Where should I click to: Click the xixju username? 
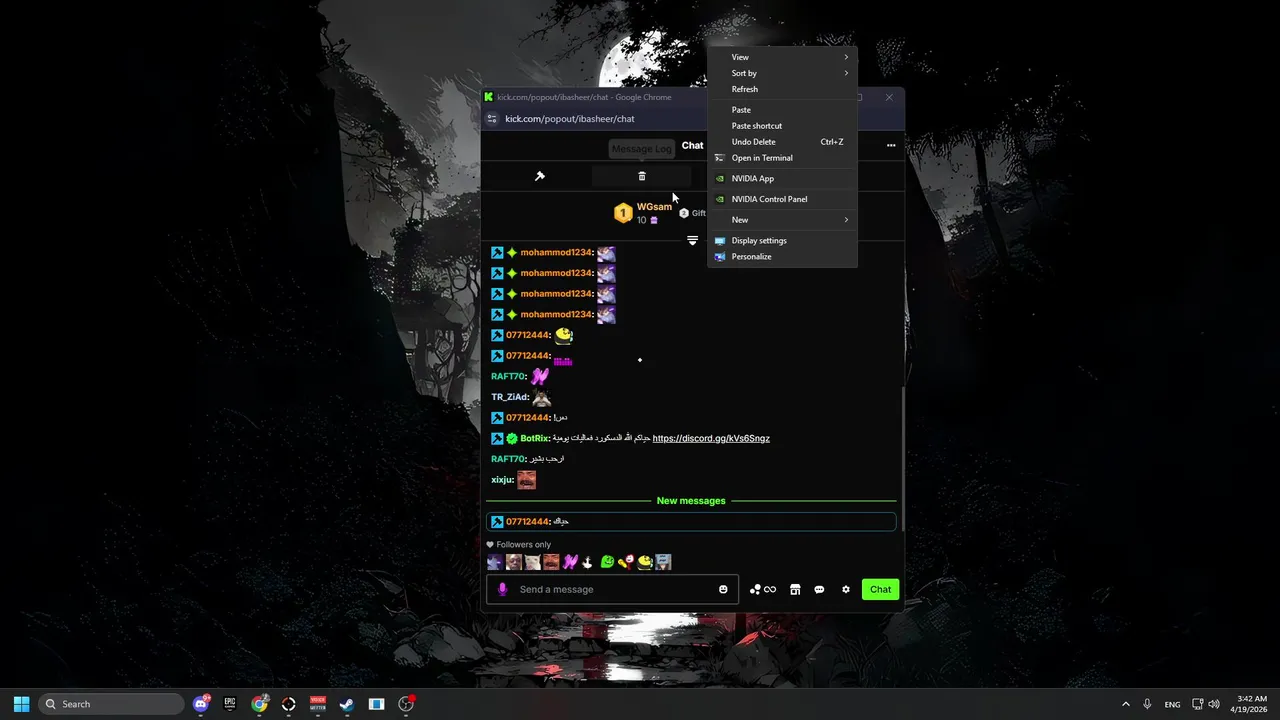click(502, 480)
